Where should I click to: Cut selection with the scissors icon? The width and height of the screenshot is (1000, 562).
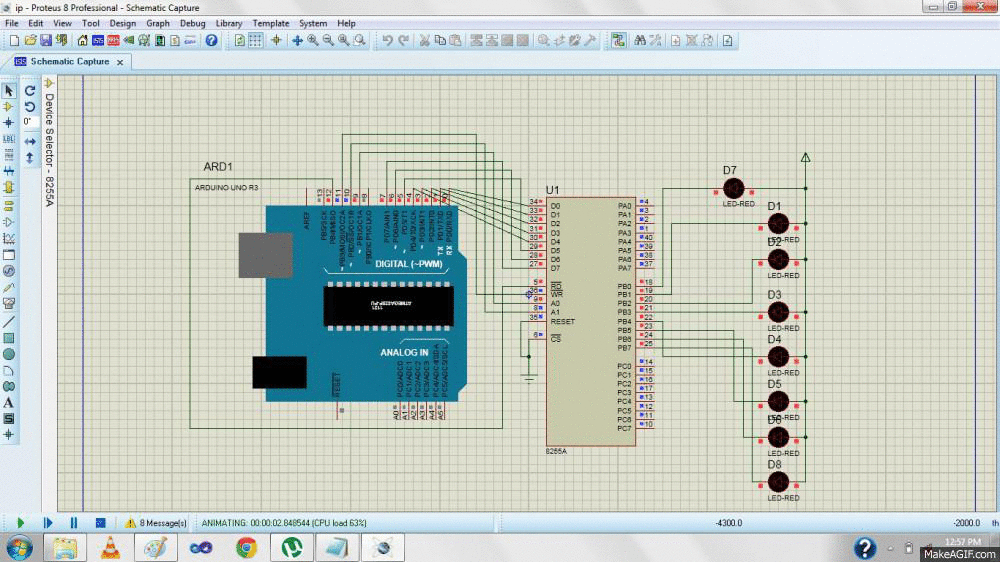(x=424, y=41)
